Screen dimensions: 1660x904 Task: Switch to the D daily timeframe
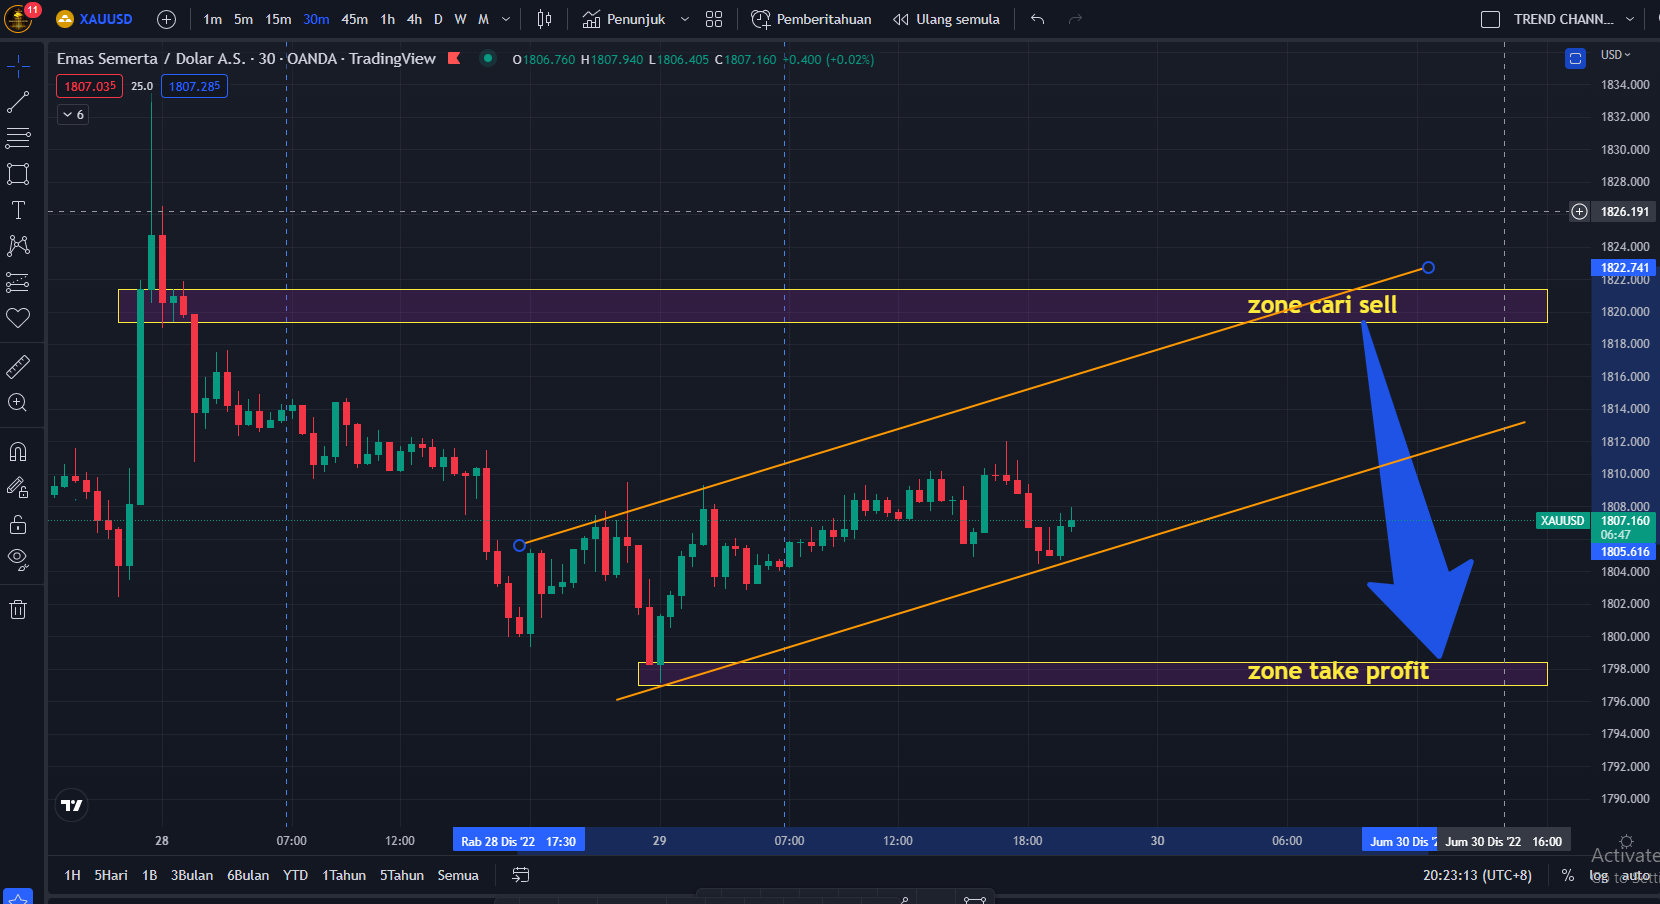pyautogui.click(x=438, y=19)
